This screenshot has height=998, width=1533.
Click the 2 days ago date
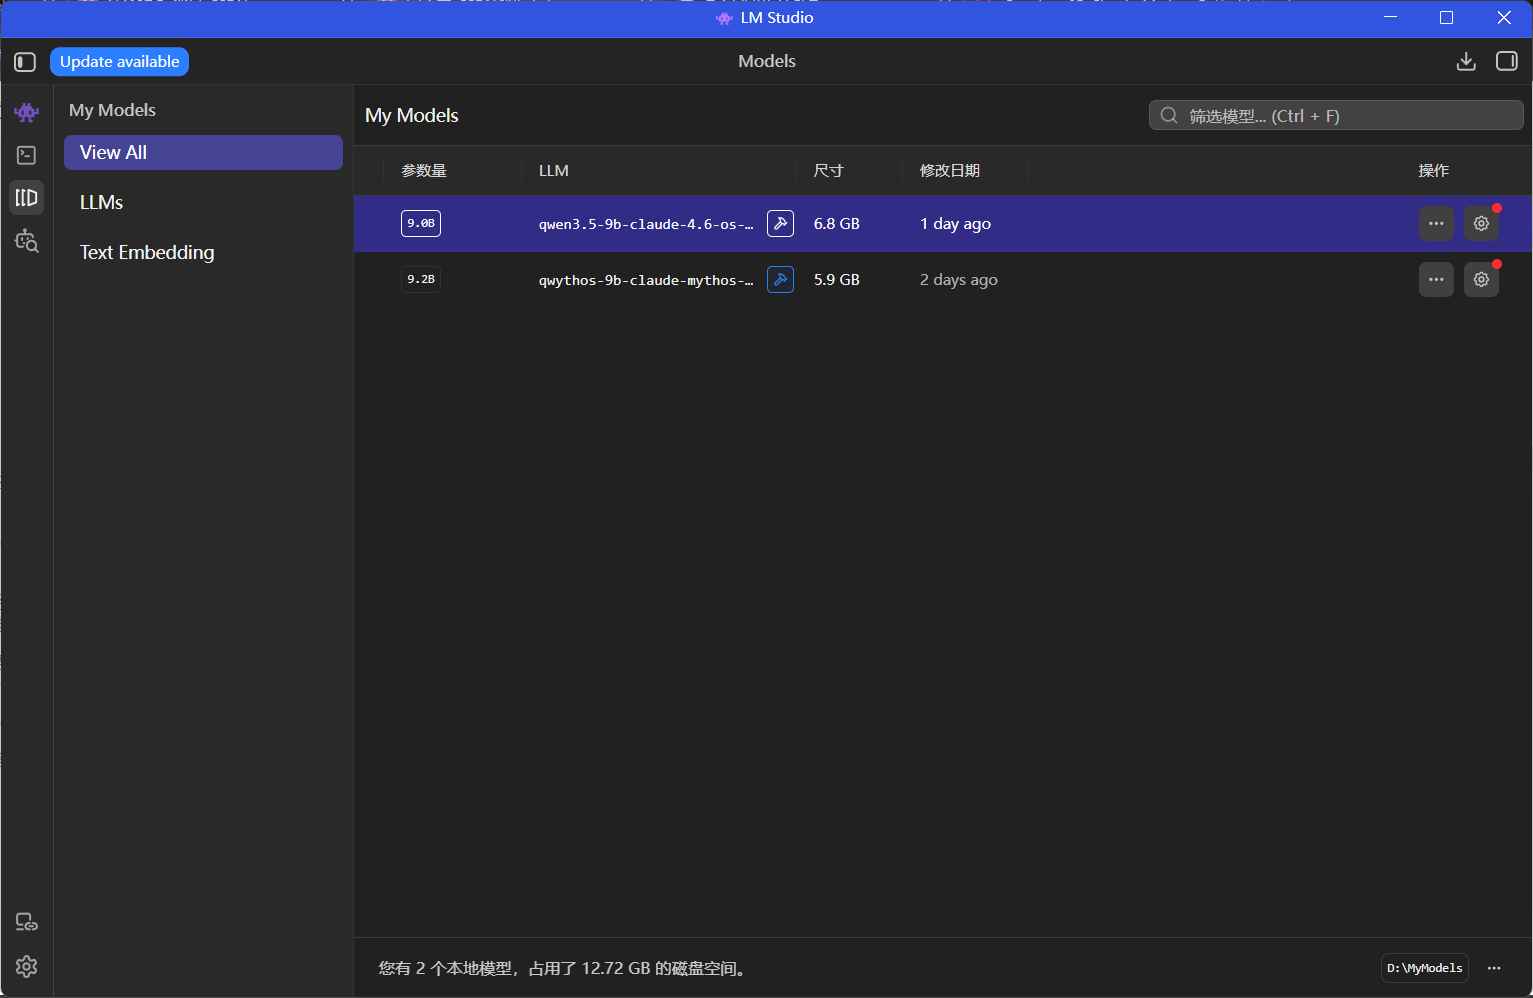tap(959, 280)
